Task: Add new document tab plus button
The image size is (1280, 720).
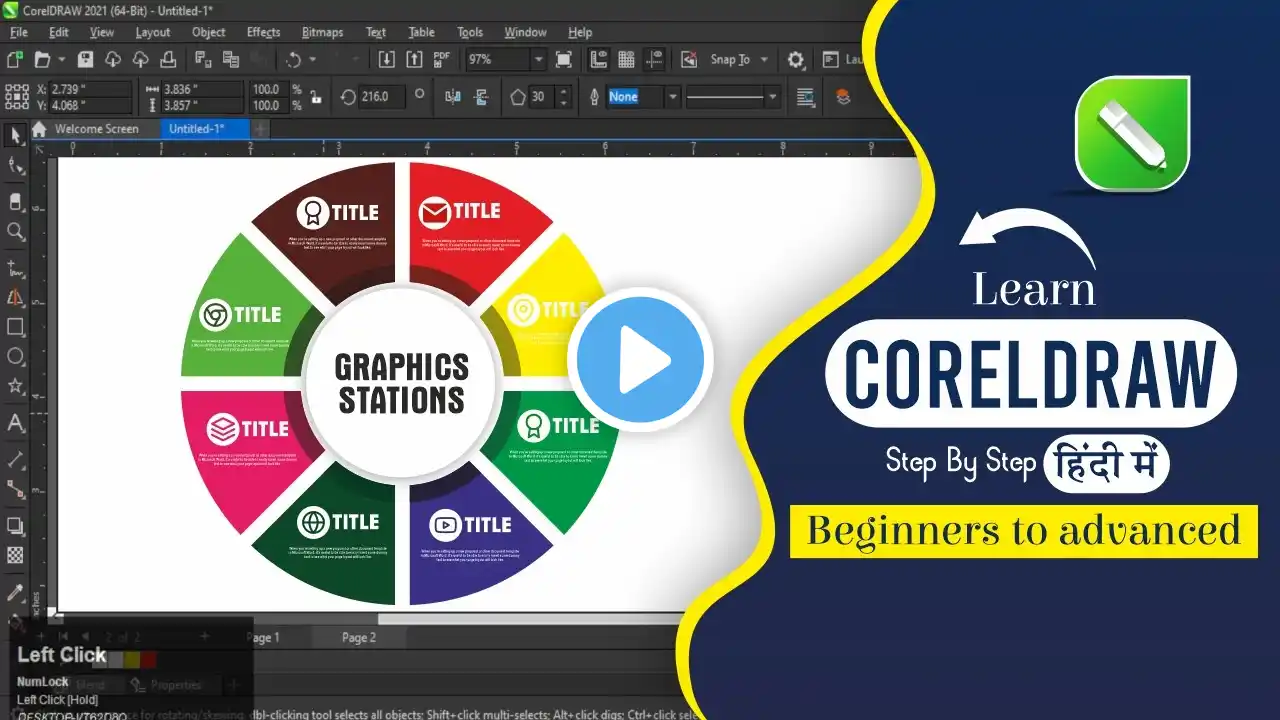Action: coord(260,129)
